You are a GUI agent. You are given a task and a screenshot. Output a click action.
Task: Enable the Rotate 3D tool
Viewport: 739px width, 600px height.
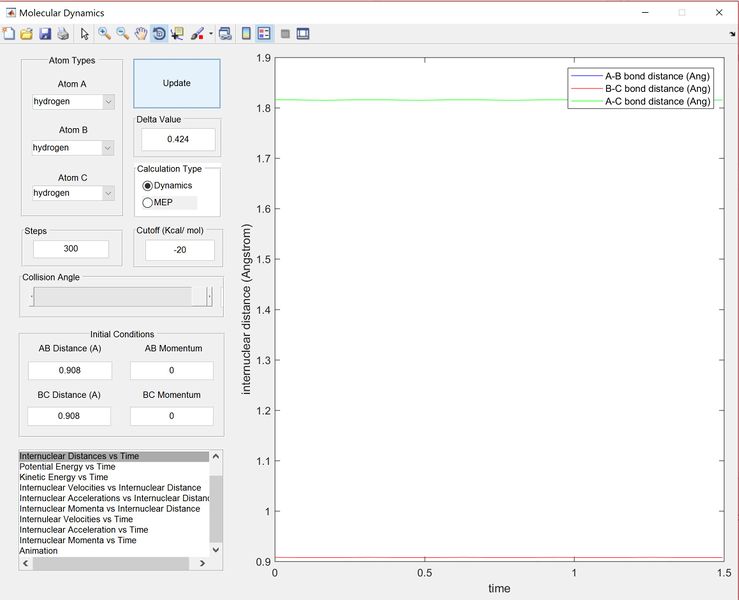[x=159, y=34]
